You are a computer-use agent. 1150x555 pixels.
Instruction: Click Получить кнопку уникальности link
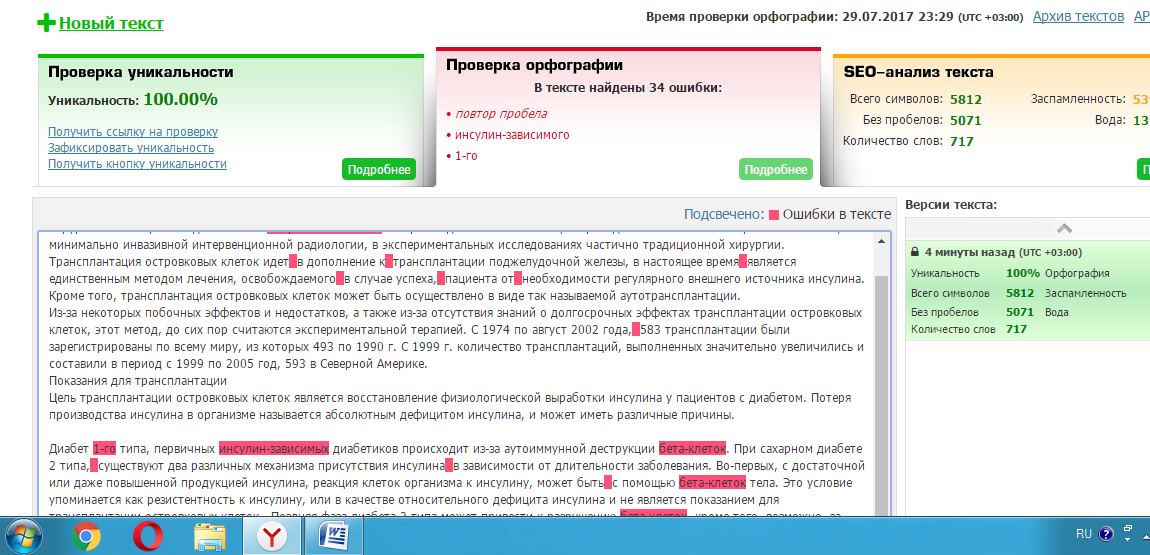pyautogui.click(x=137, y=163)
